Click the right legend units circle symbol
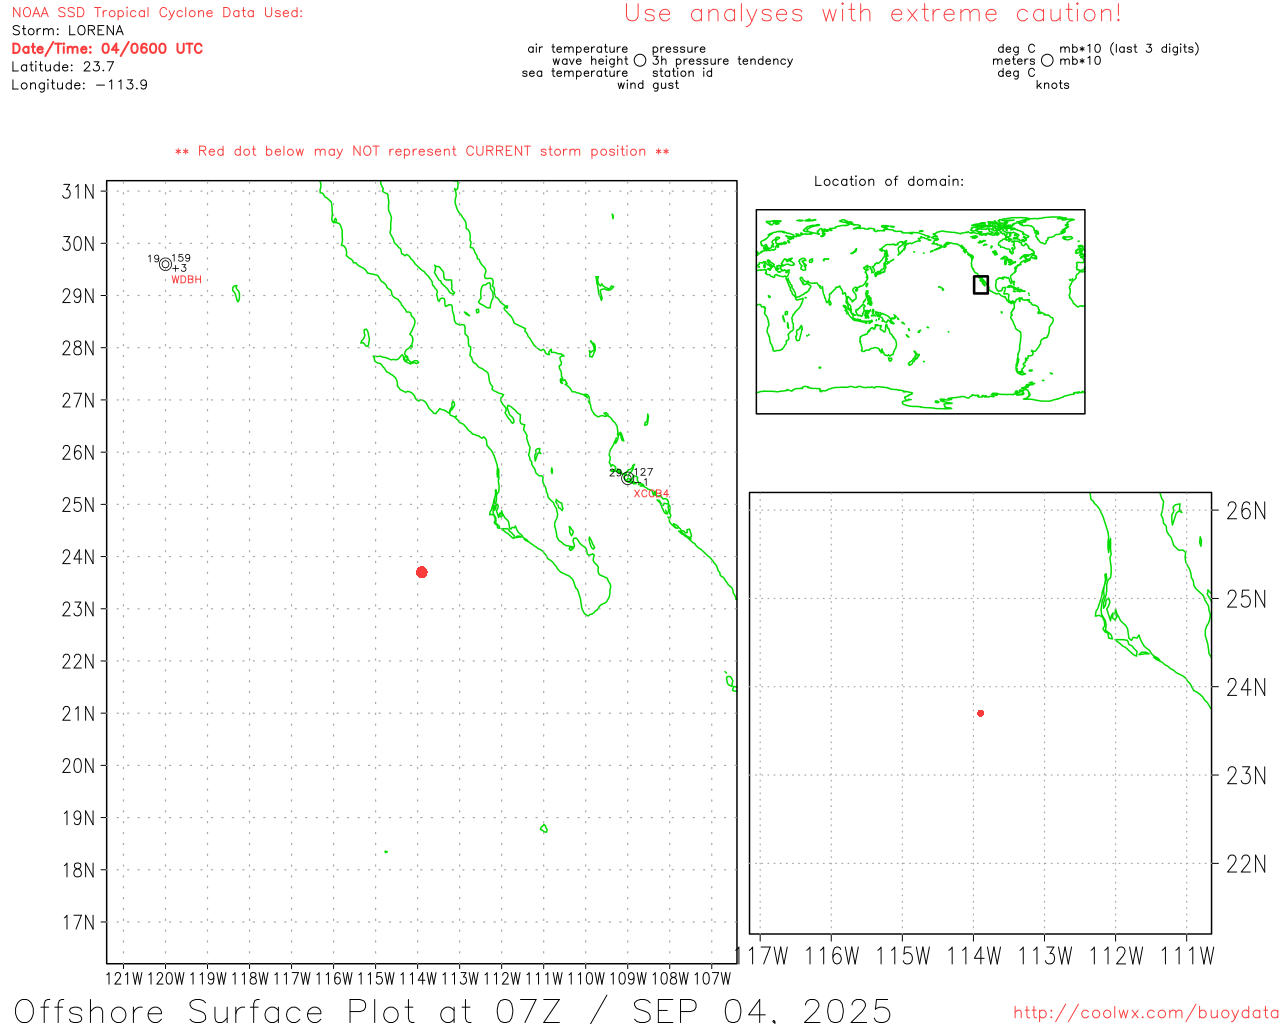This screenshot has height=1024, width=1280. click(x=1047, y=61)
